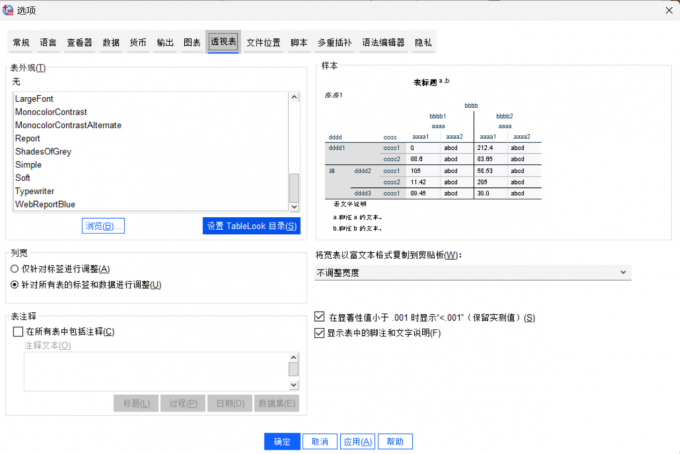The image size is (680, 454).
Task: Click the 应用(A) button
Action: [357, 441]
